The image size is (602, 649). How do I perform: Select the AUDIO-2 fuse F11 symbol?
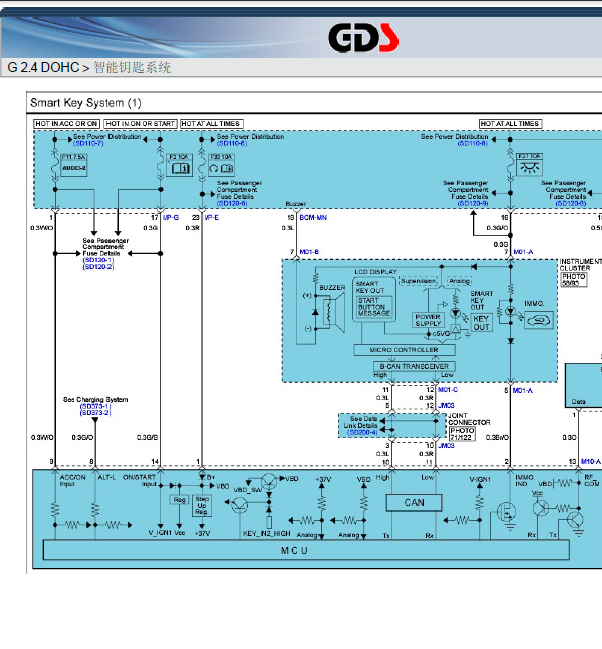(x=74, y=165)
